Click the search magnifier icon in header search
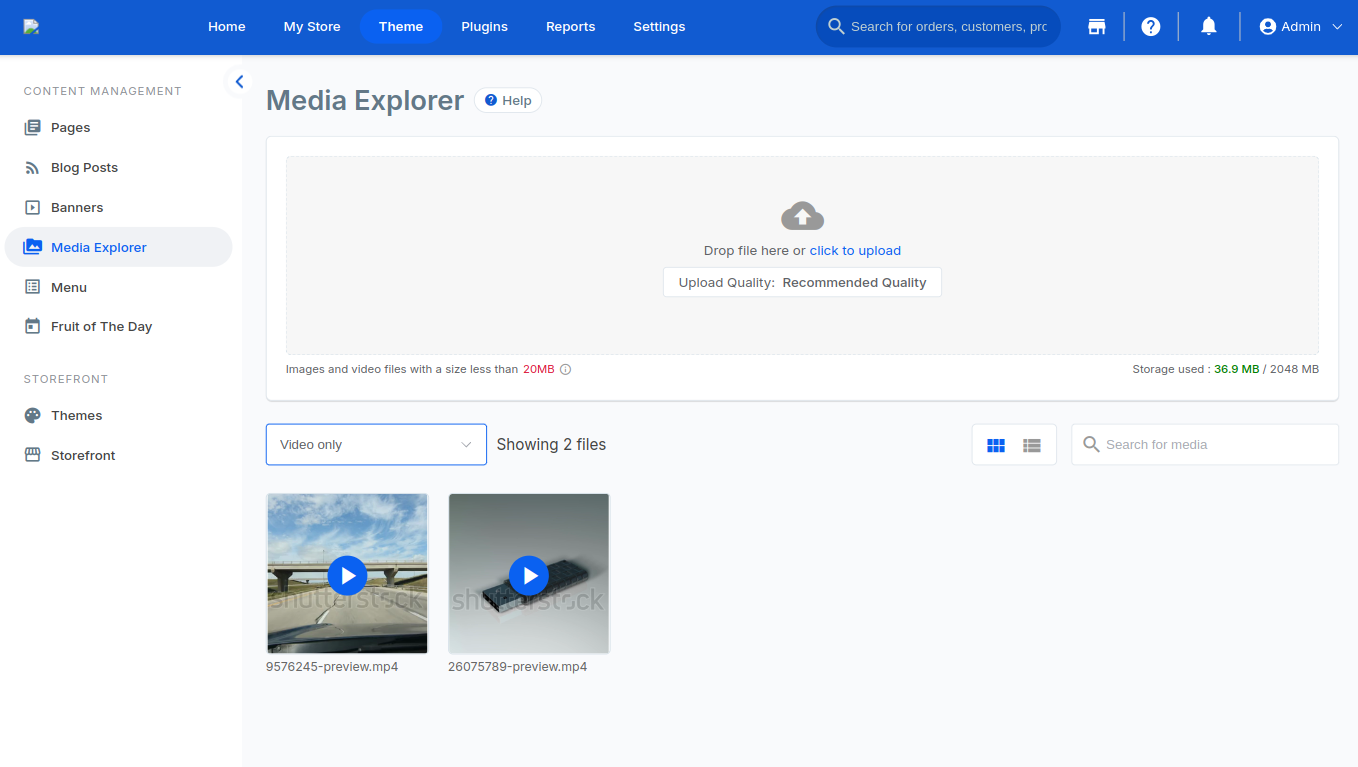1358x767 pixels. (836, 27)
